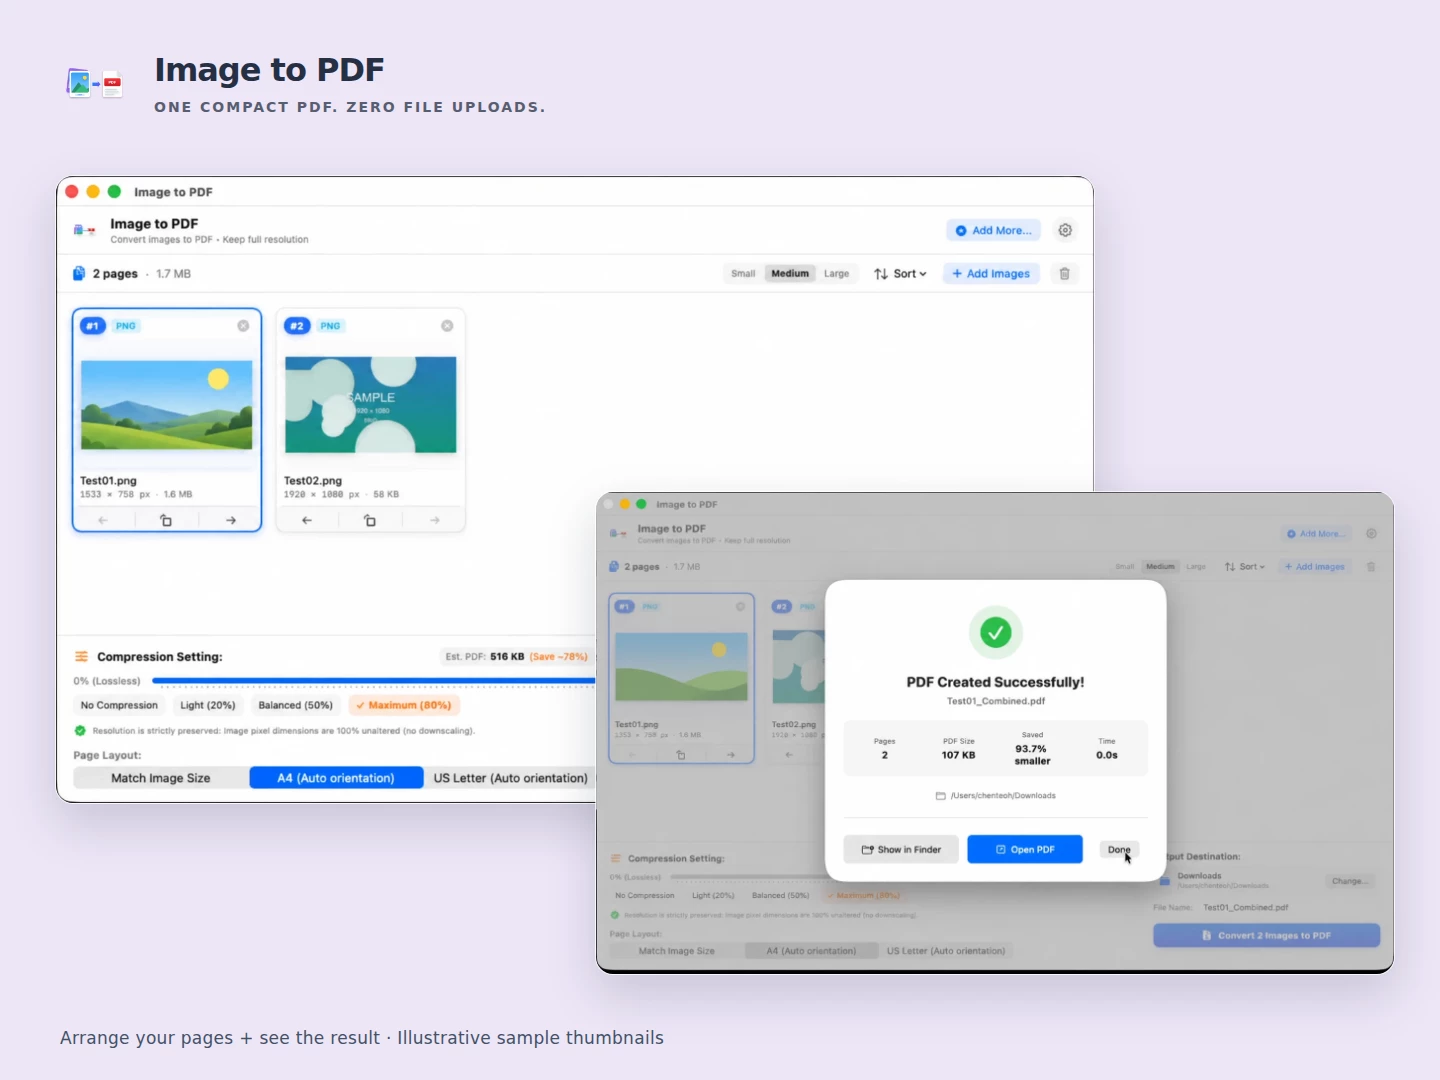Click the green resolution-preserved check icon
1440x1080 pixels.
(x=80, y=731)
